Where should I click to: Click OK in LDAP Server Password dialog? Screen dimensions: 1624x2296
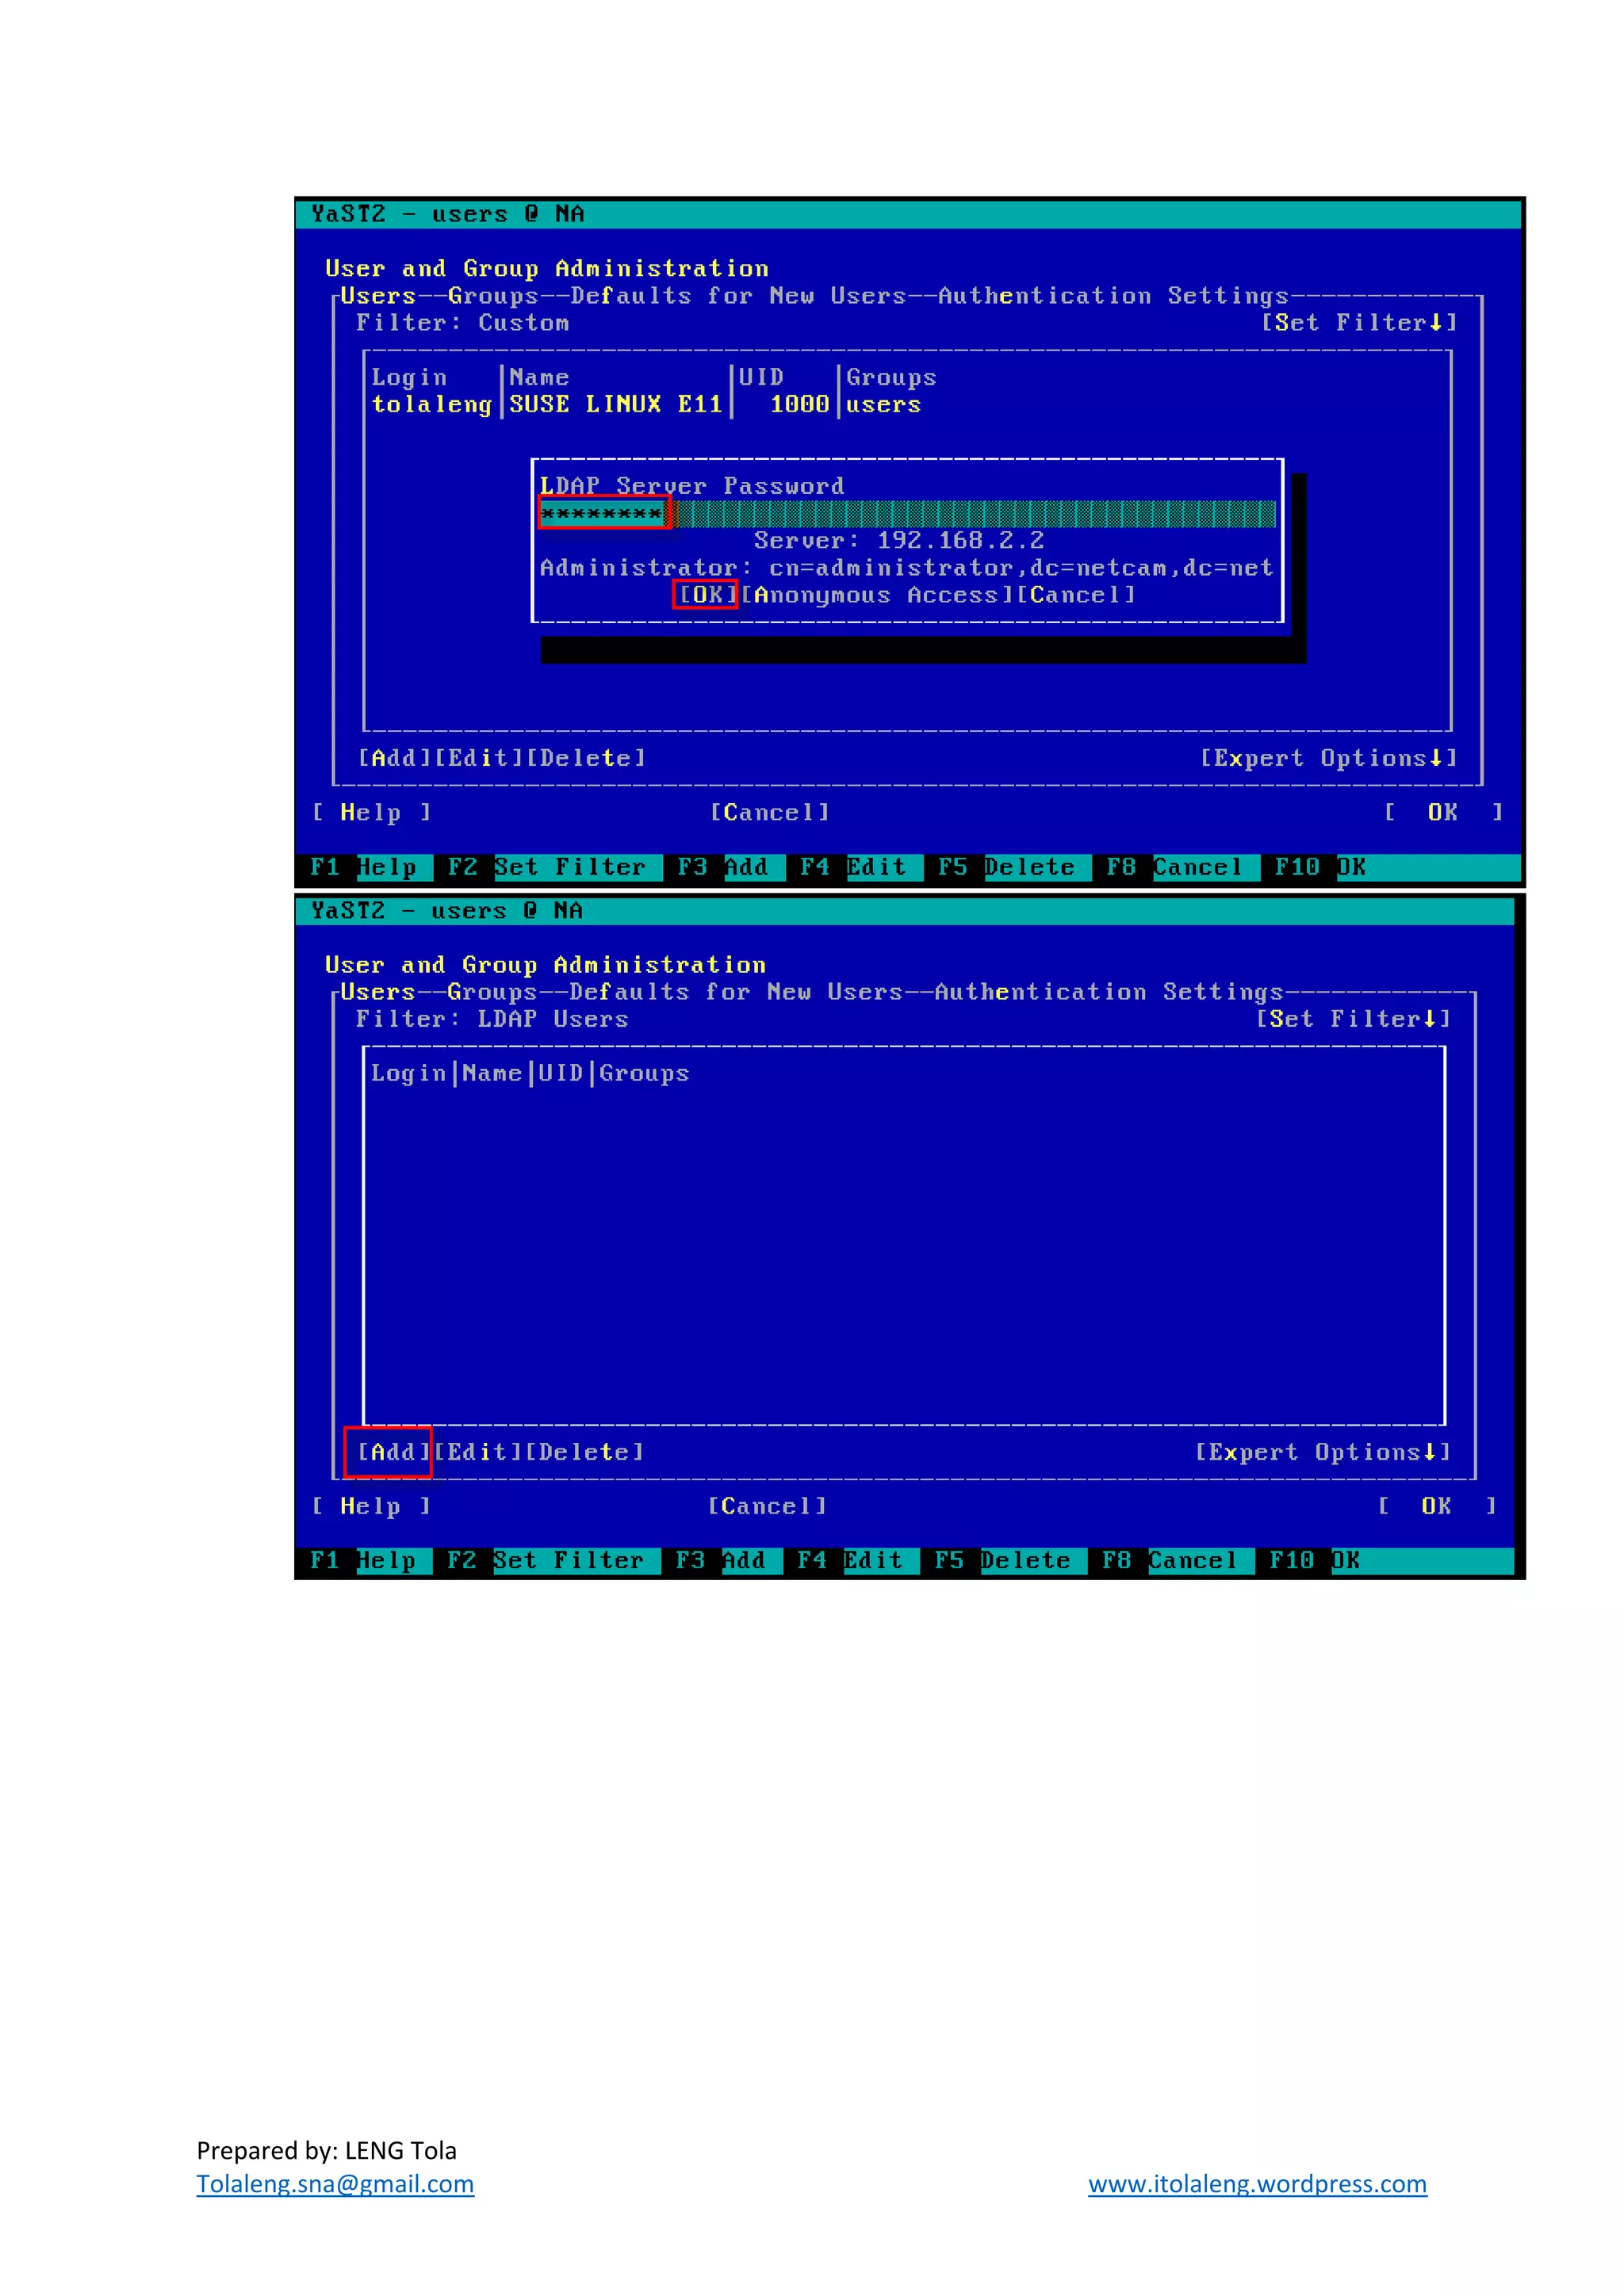pyautogui.click(x=706, y=595)
